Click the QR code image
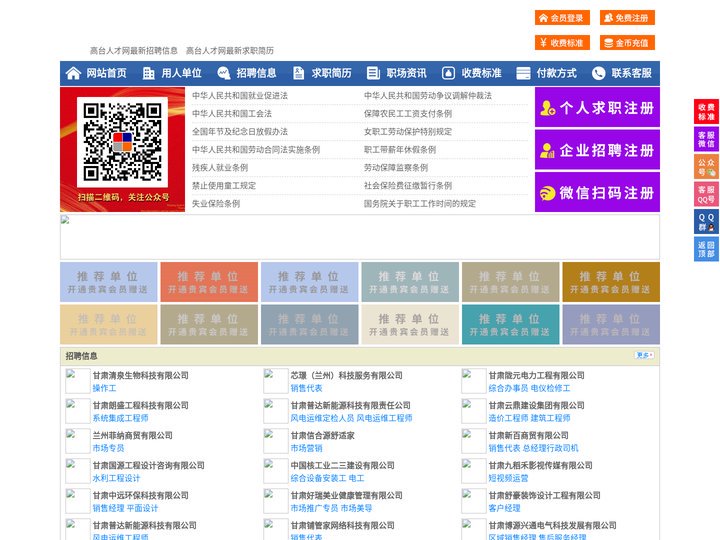 (x=122, y=142)
